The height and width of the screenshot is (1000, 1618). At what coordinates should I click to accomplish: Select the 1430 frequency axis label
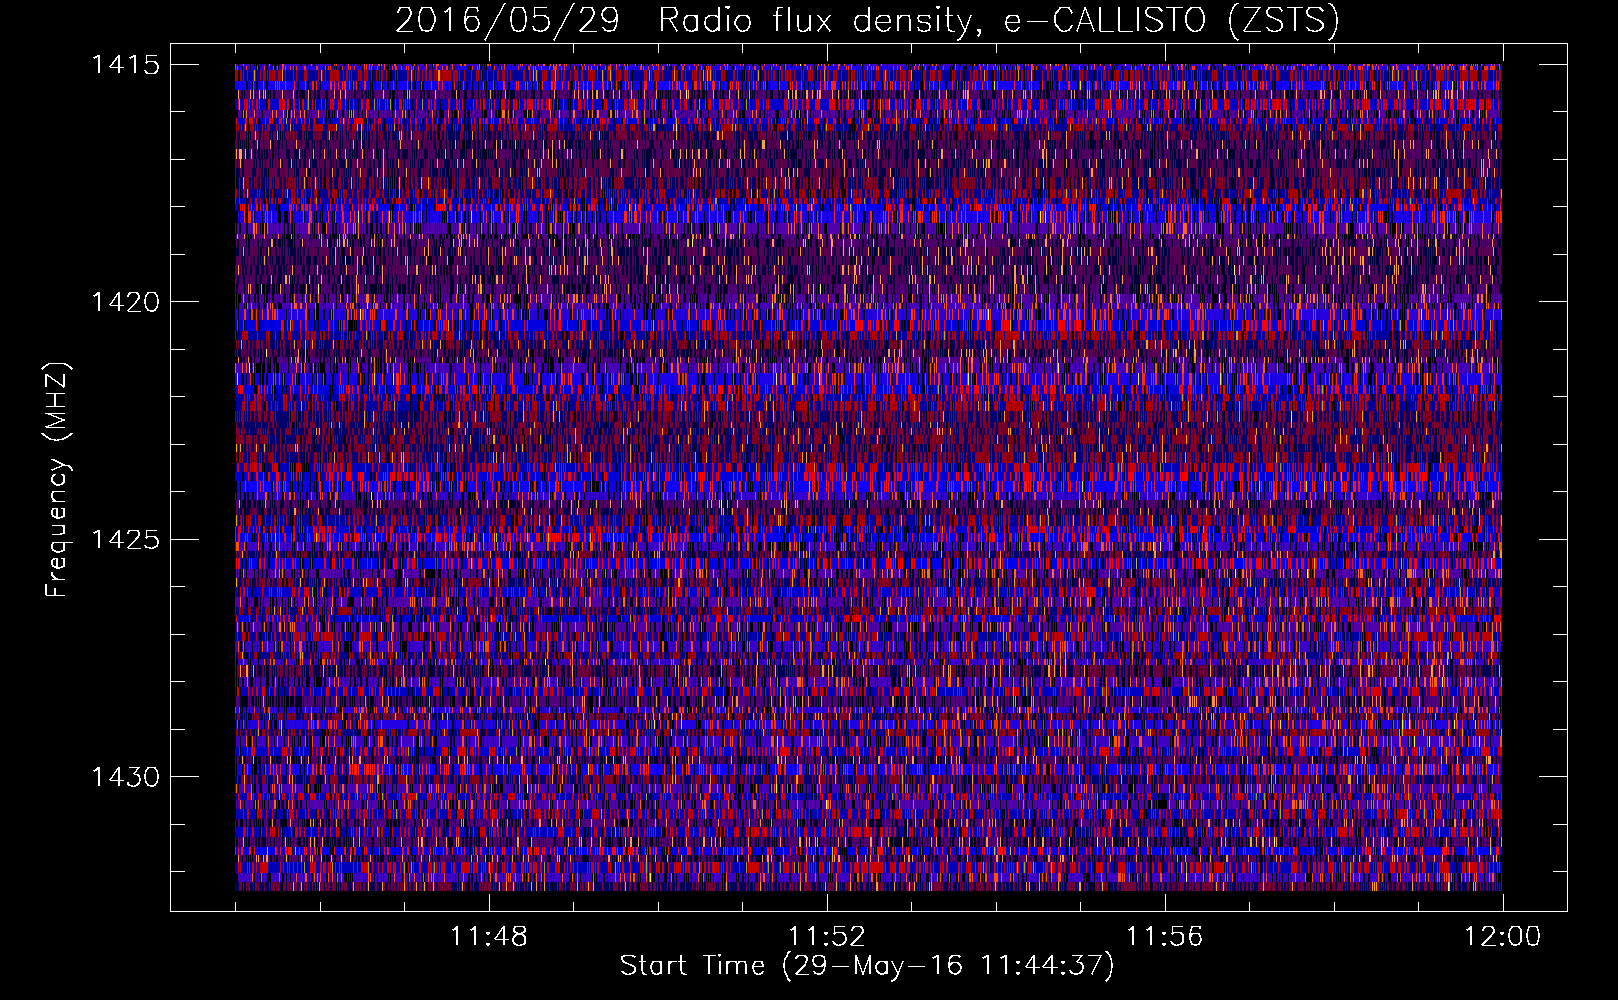(x=125, y=777)
